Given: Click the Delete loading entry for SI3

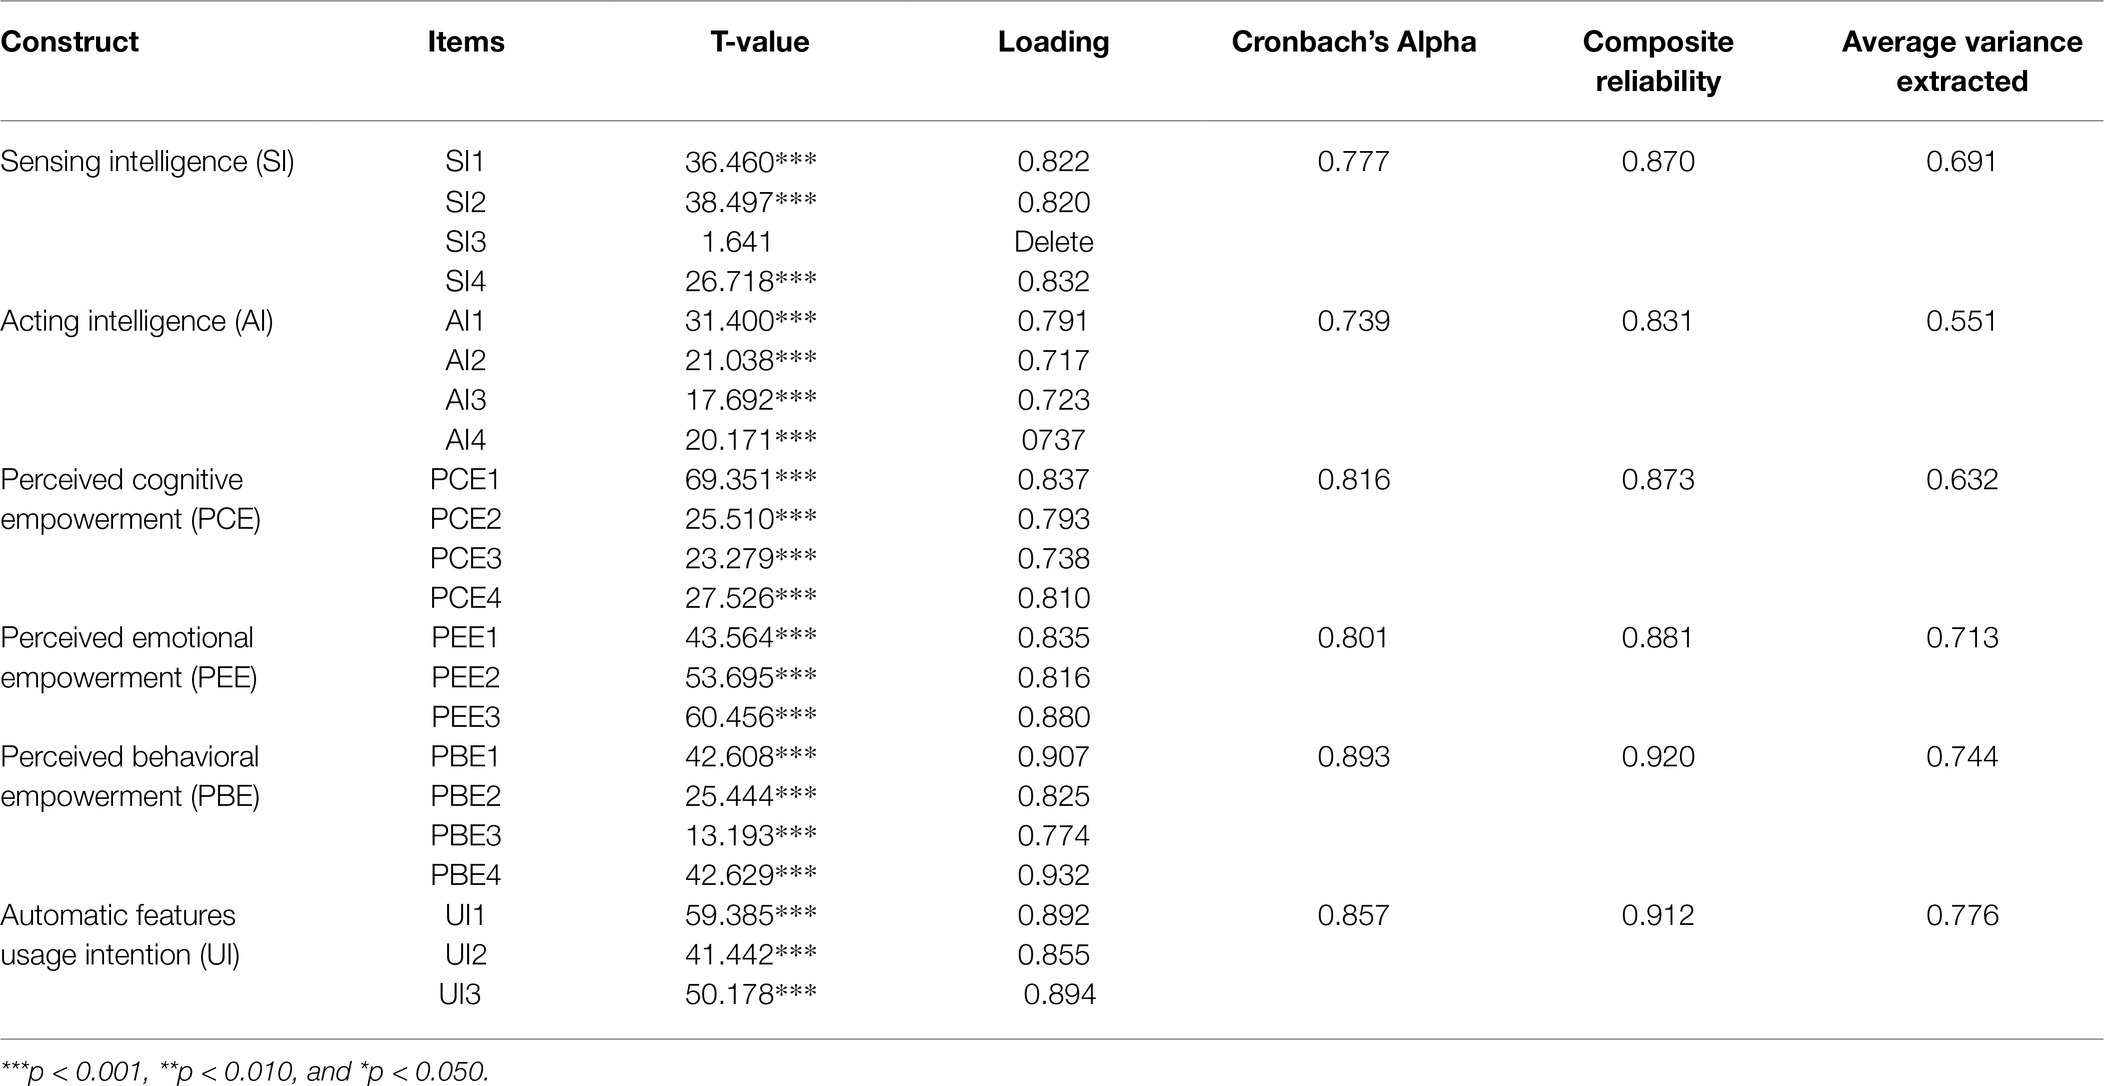Looking at the screenshot, I should click(1054, 242).
